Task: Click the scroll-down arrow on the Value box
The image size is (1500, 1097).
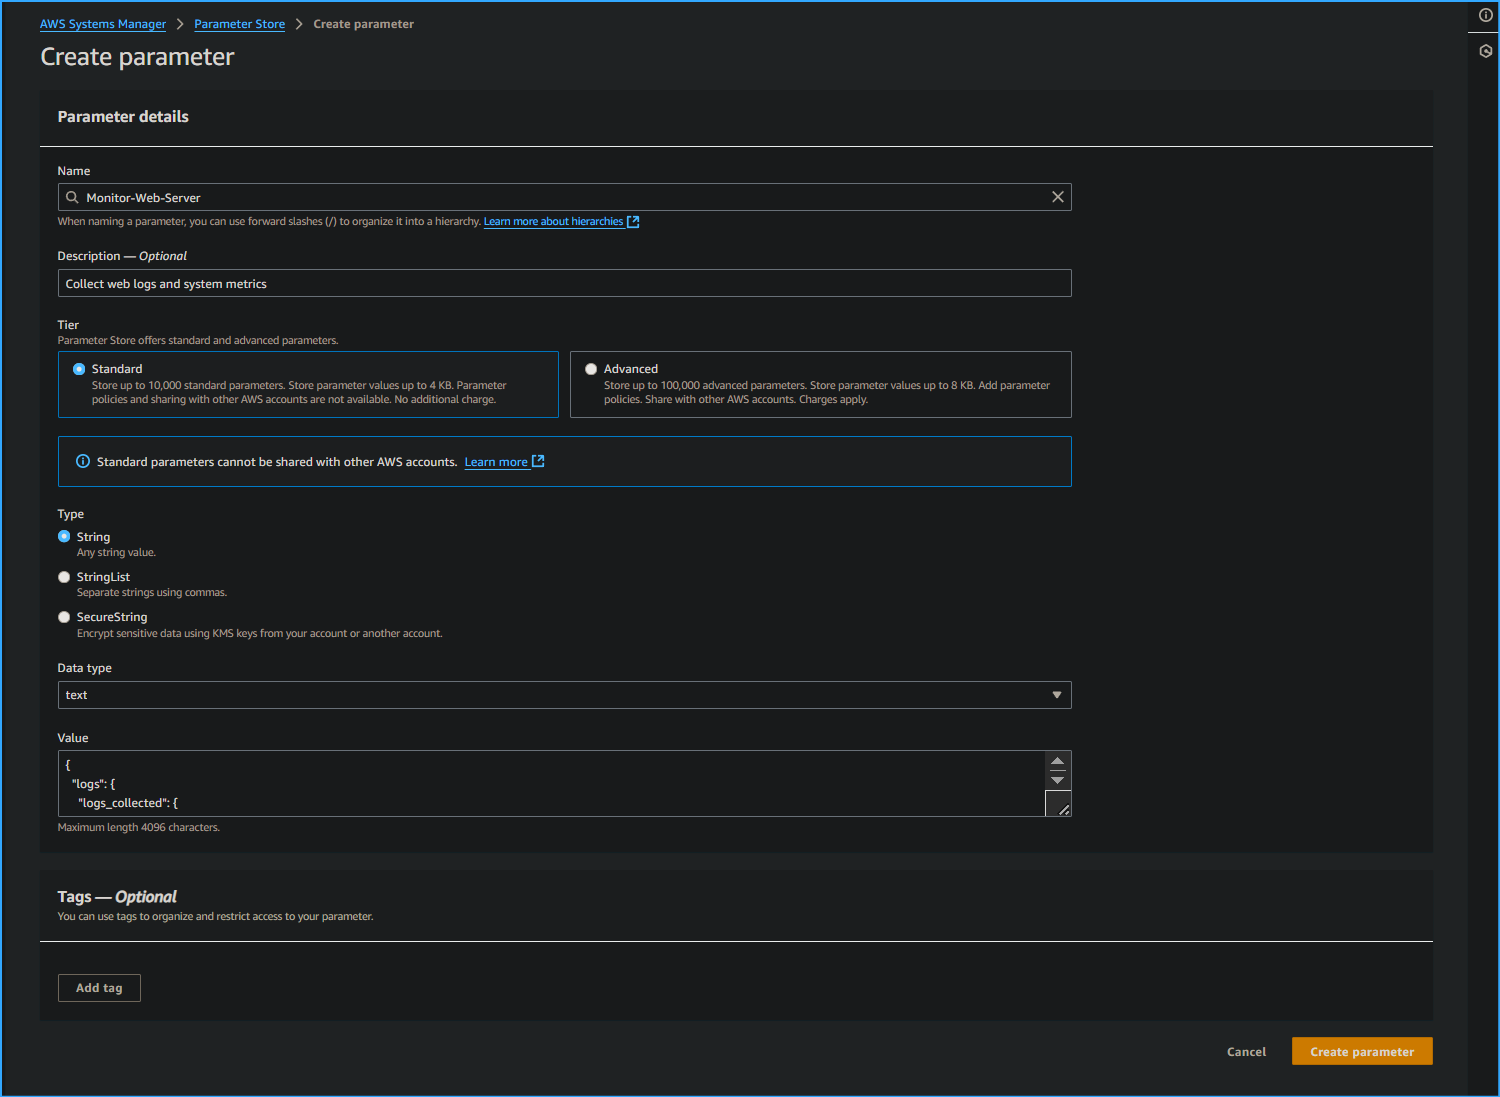Action: (x=1058, y=781)
